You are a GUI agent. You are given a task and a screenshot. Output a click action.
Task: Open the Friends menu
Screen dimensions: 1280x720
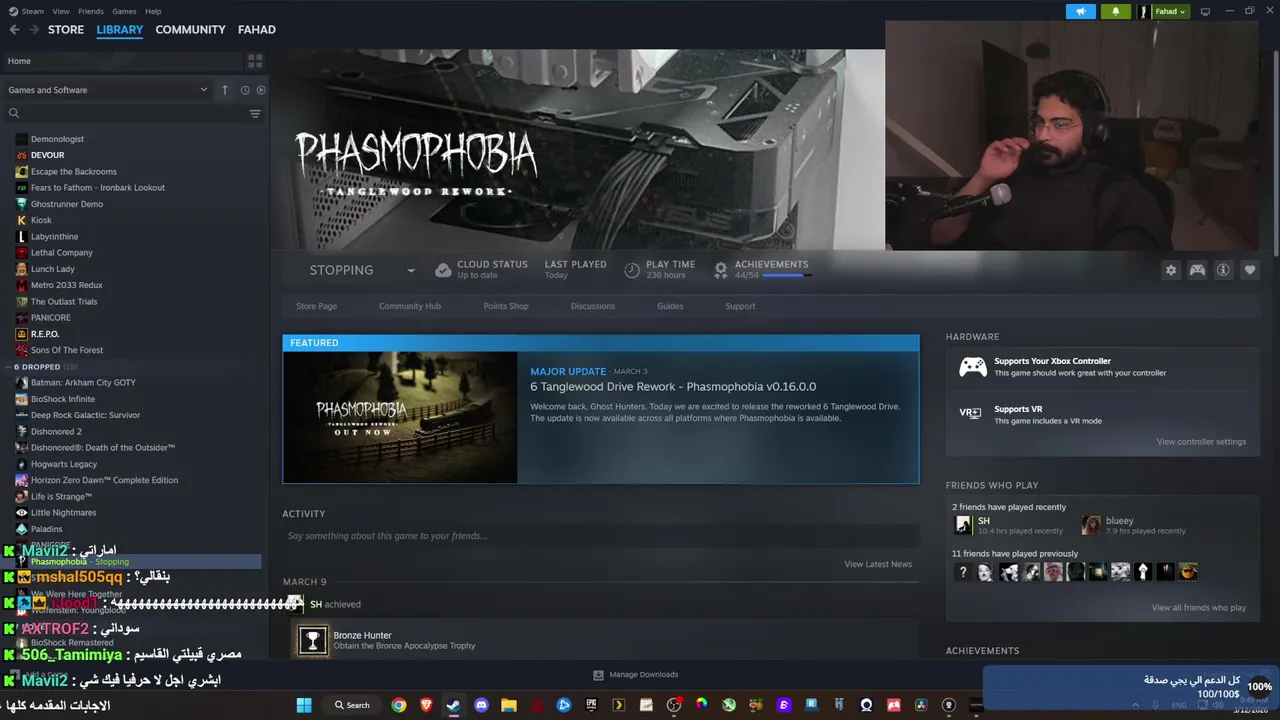(90, 11)
